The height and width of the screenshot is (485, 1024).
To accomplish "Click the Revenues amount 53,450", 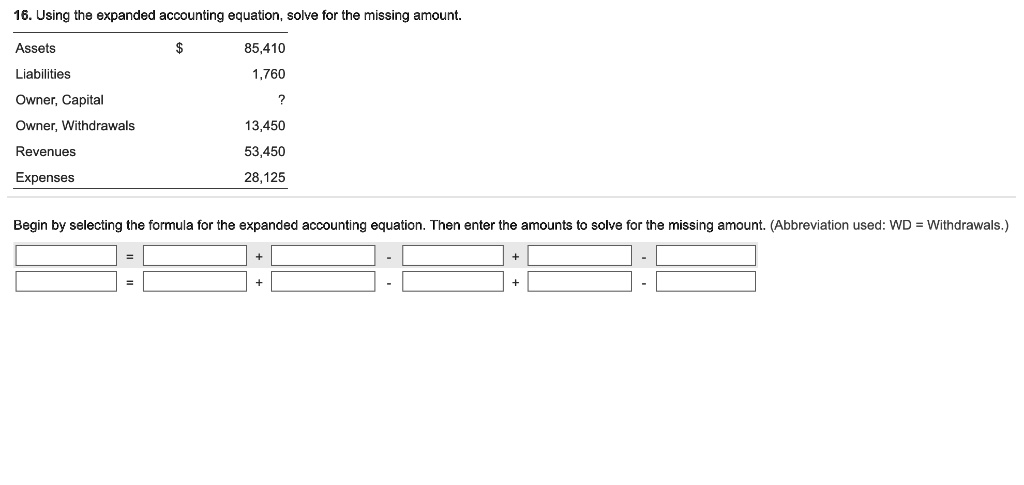I will point(264,151).
